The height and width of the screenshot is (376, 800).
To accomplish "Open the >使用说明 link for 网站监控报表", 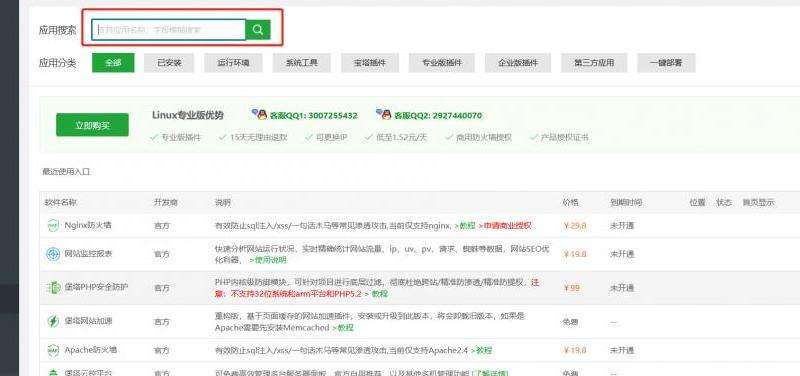I will click(x=267, y=260).
